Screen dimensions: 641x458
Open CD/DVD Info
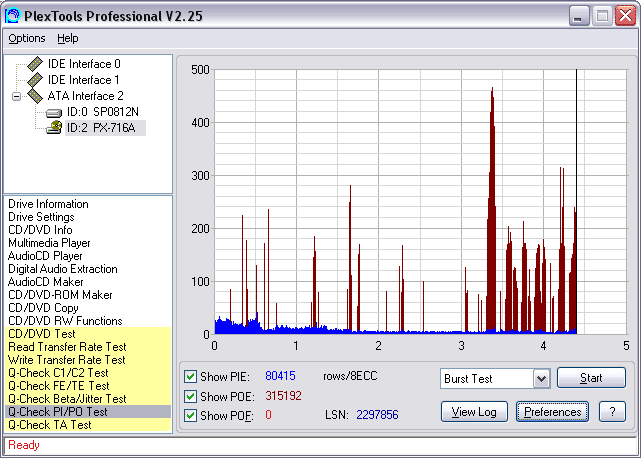(x=40, y=230)
